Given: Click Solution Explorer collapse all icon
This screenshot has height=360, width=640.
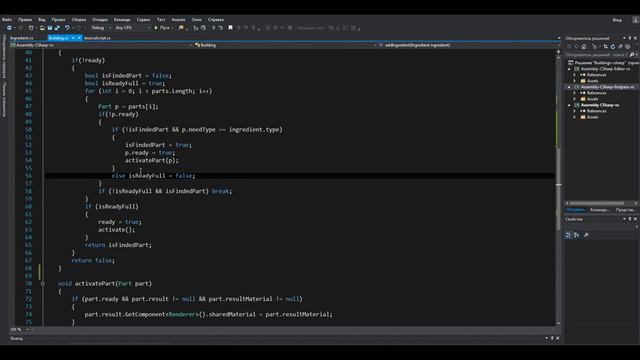Looking at the screenshot, I should pos(620,47).
